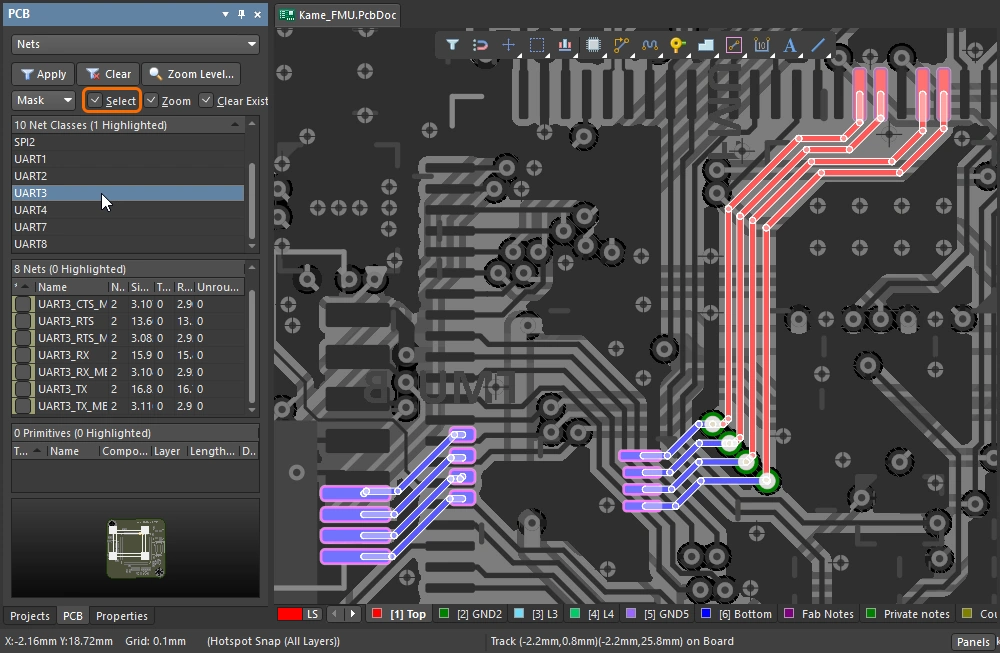The image size is (1000, 653).
Task: Select the Place String text tool
Action: pos(790,45)
